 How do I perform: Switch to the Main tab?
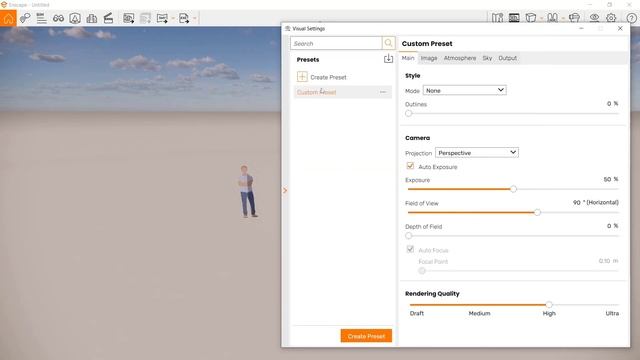(408, 58)
